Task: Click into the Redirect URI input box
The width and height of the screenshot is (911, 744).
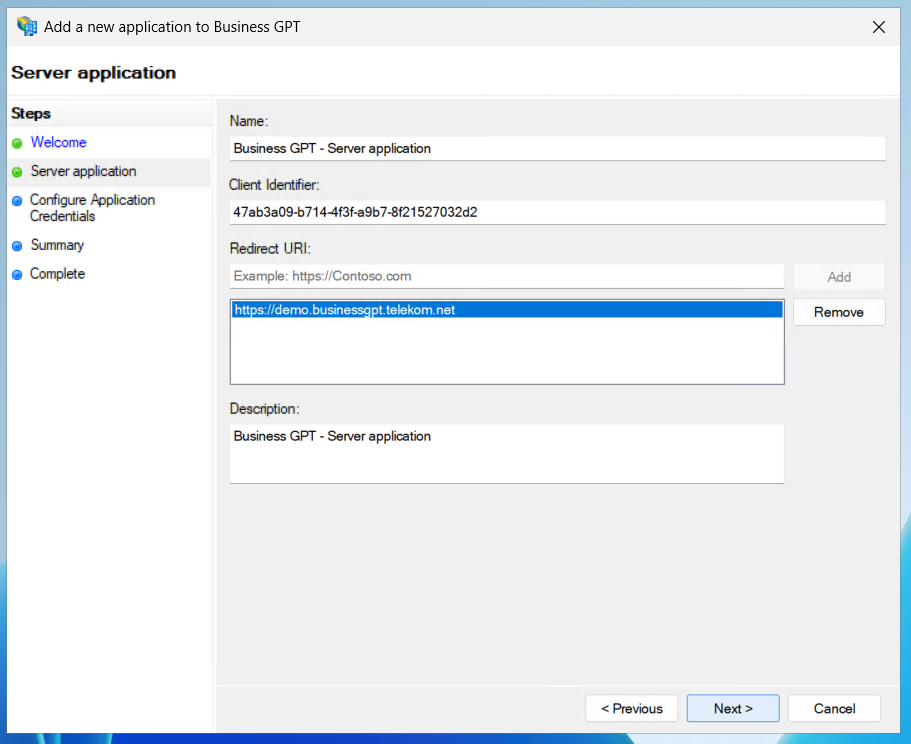Action: point(507,276)
